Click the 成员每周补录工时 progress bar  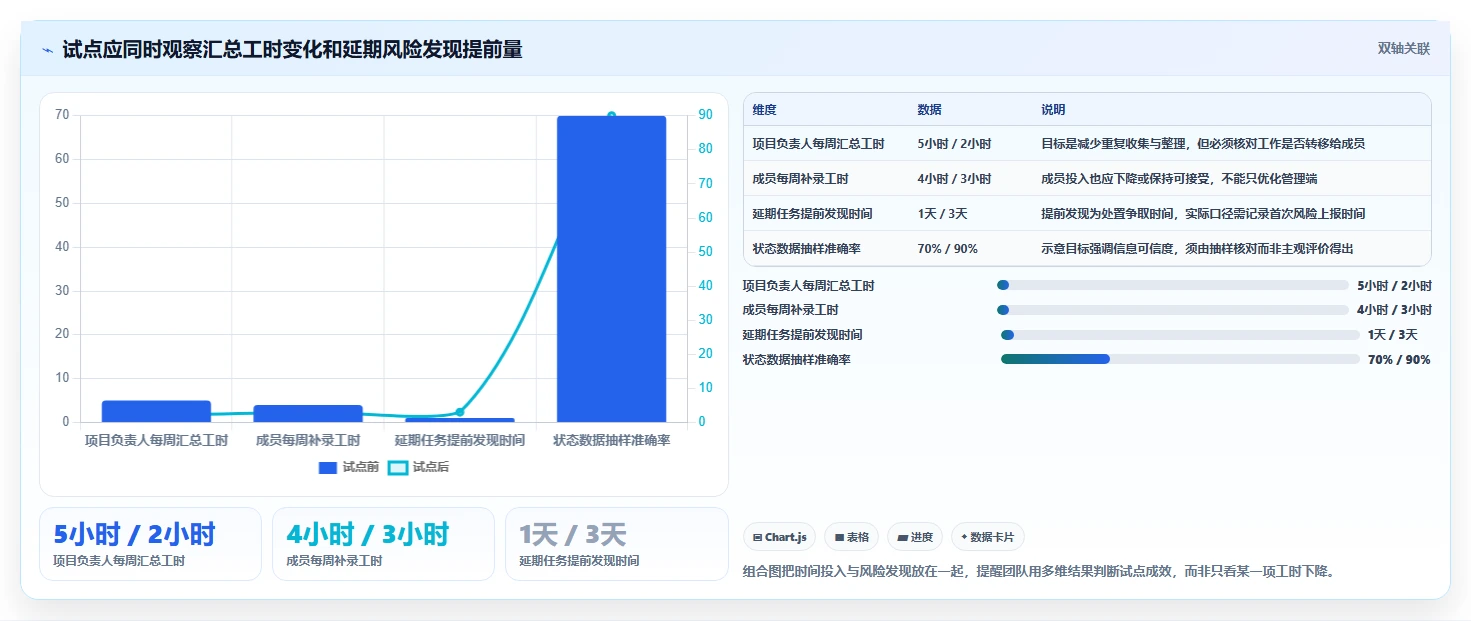[x=1173, y=310]
